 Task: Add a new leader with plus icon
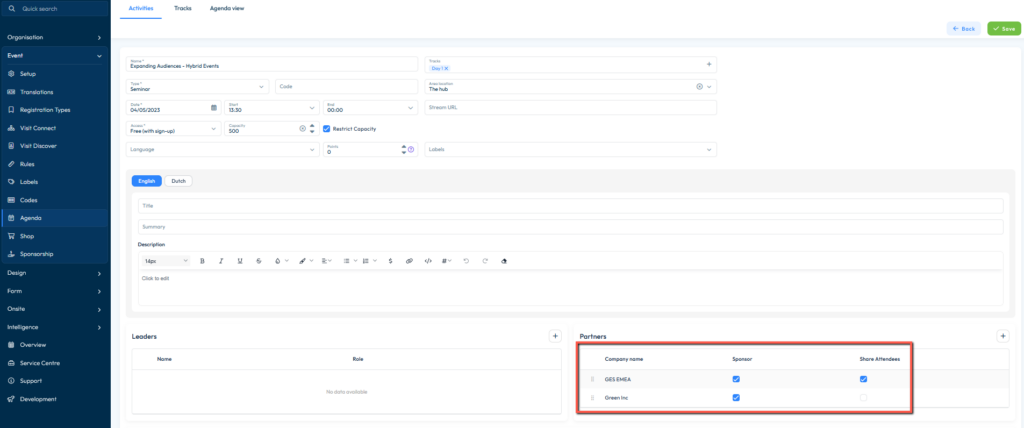pyautogui.click(x=555, y=337)
